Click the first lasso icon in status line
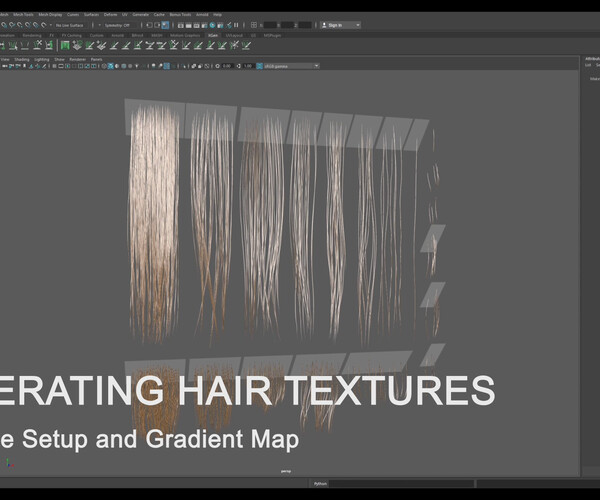 (x=4, y=25)
